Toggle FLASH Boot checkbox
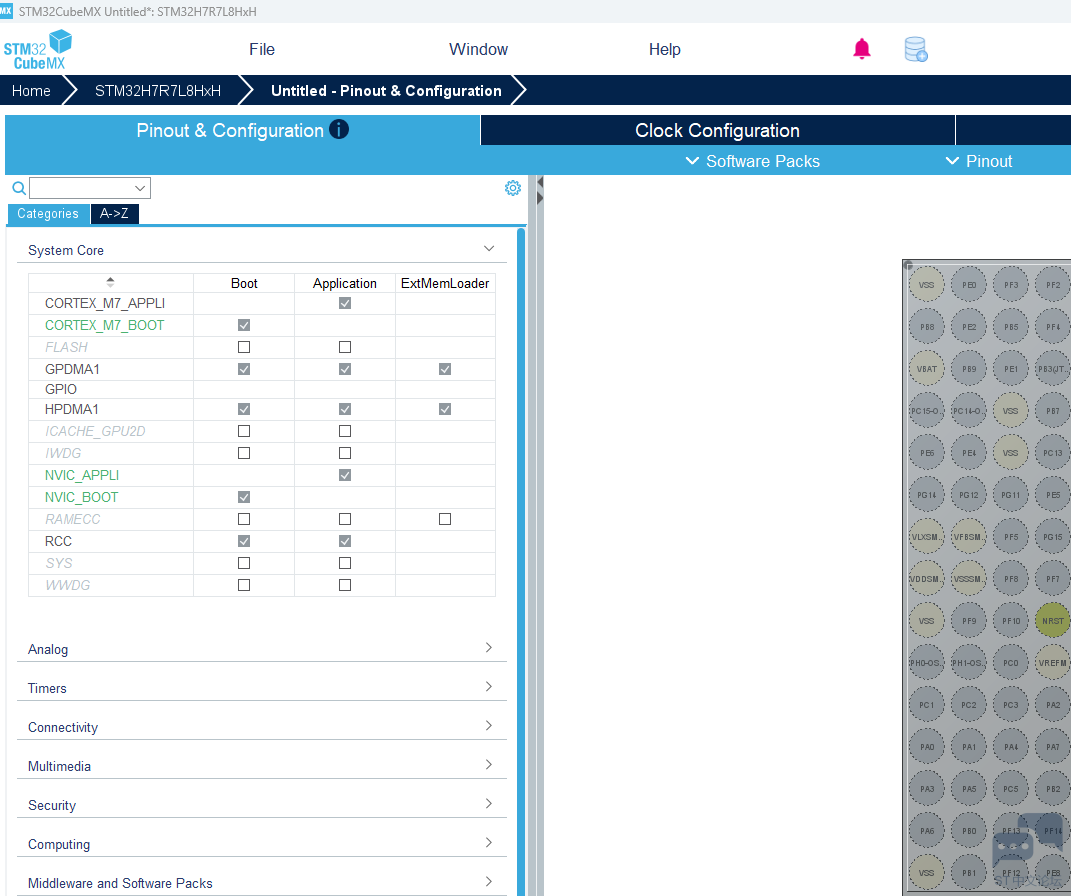This screenshot has height=896, width=1071. pos(244,347)
